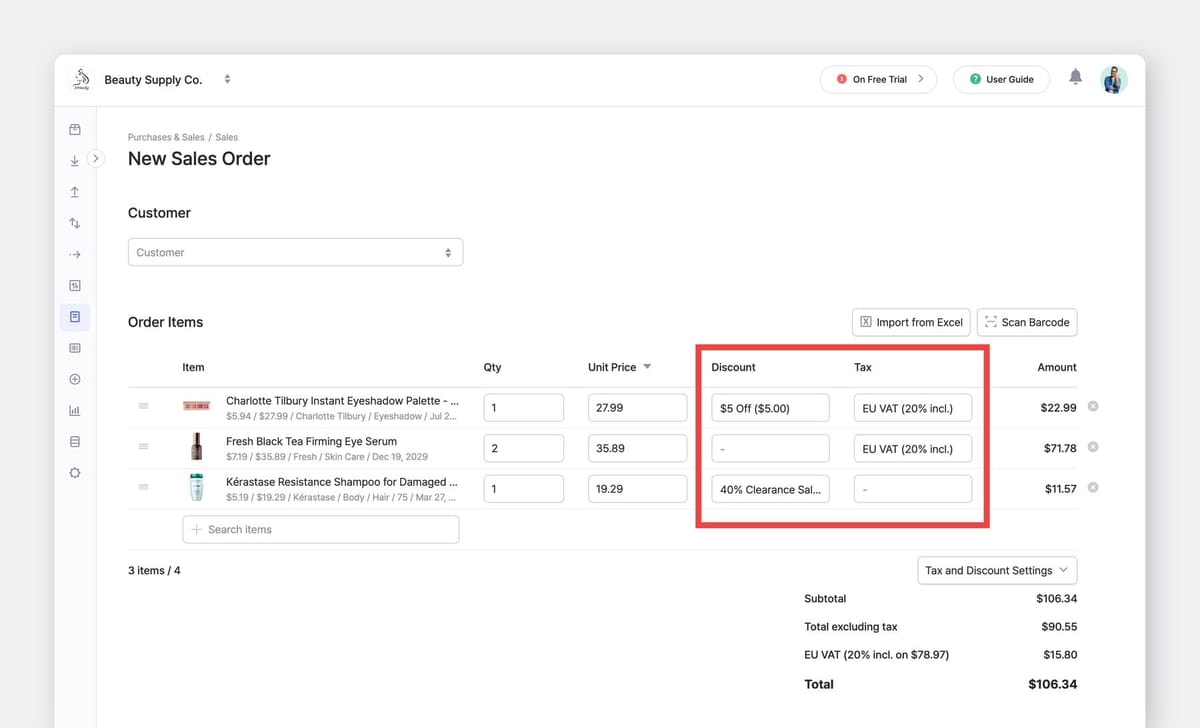This screenshot has height=728, width=1200.
Task: Click the upload arrow icon in sidebar
Action: pyautogui.click(x=74, y=191)
